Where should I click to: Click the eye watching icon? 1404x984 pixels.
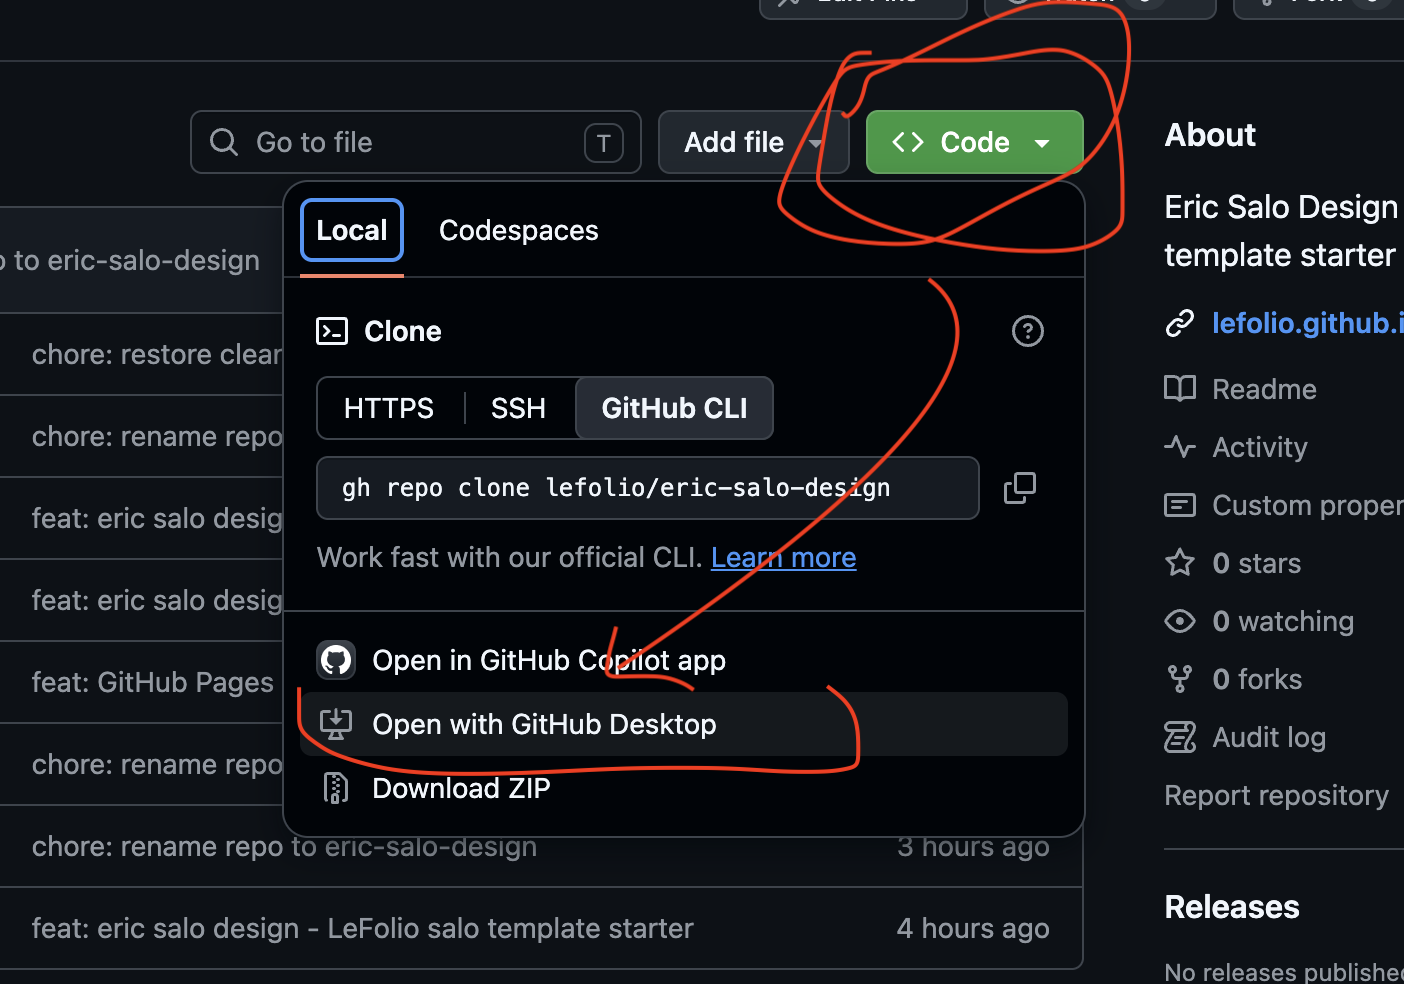[x=1180, y=621]
